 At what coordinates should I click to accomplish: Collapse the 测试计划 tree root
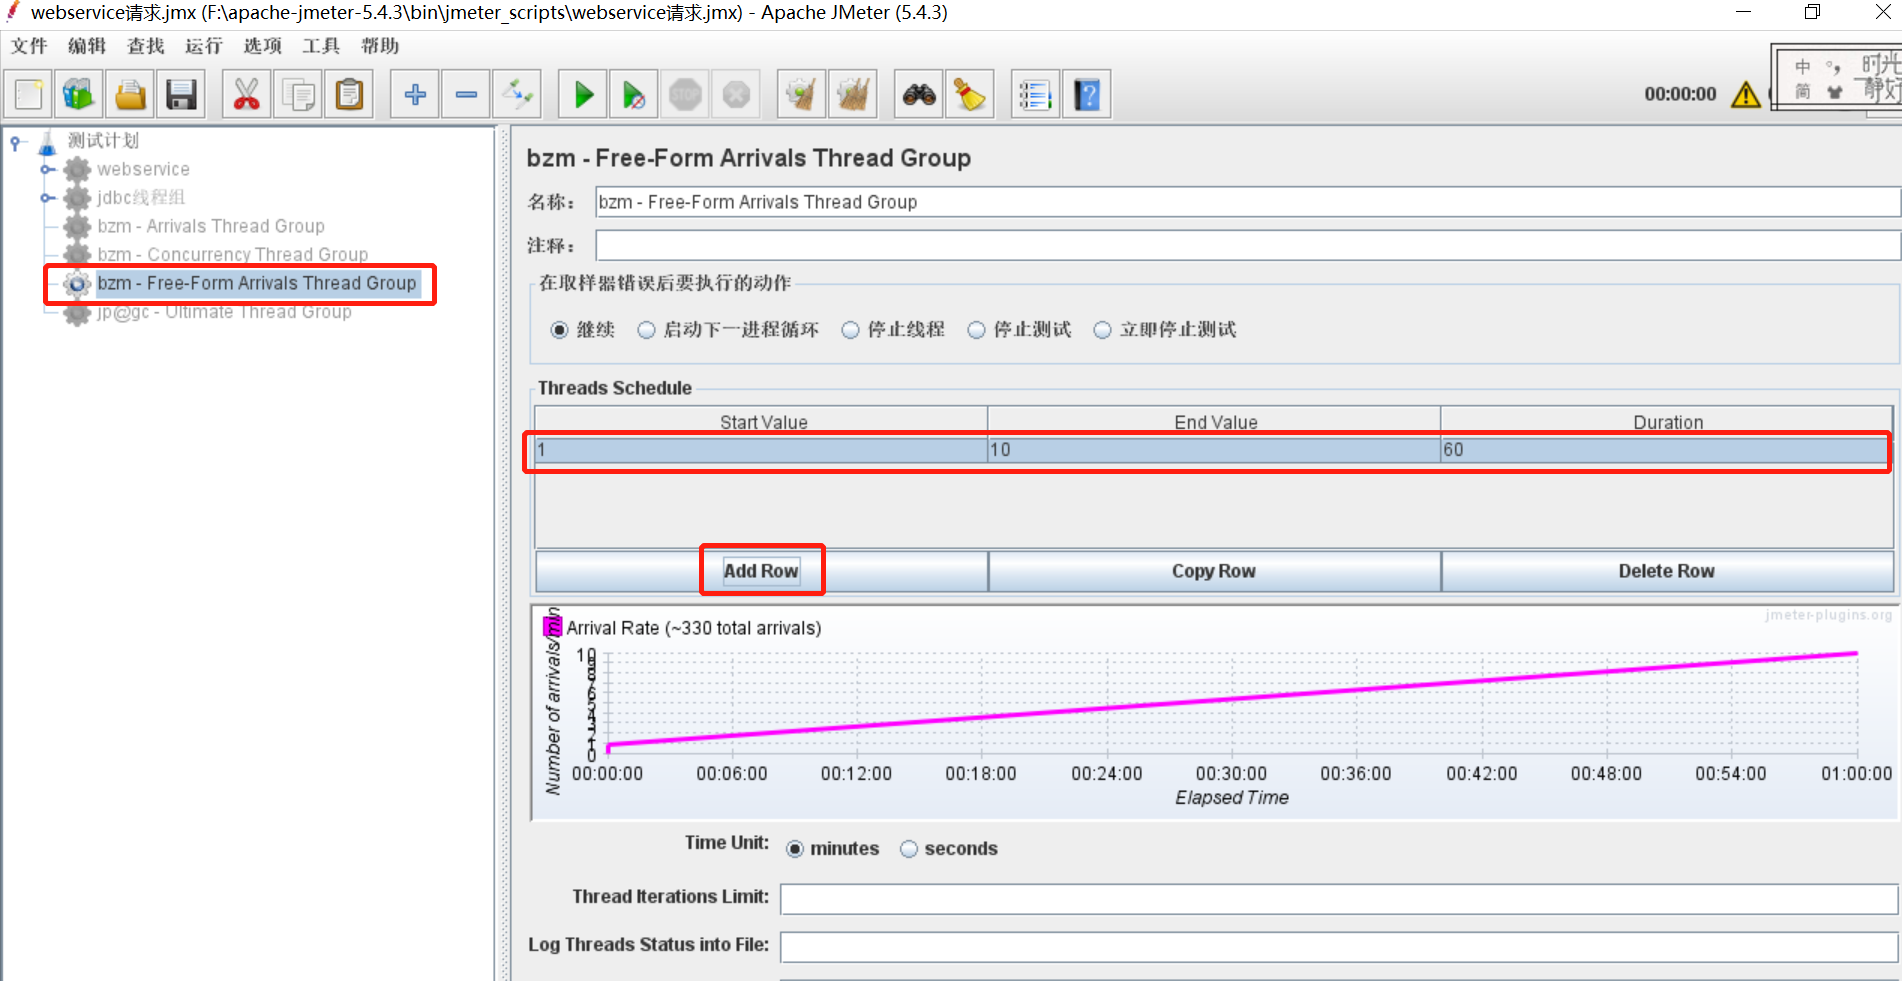click(16, 143)
